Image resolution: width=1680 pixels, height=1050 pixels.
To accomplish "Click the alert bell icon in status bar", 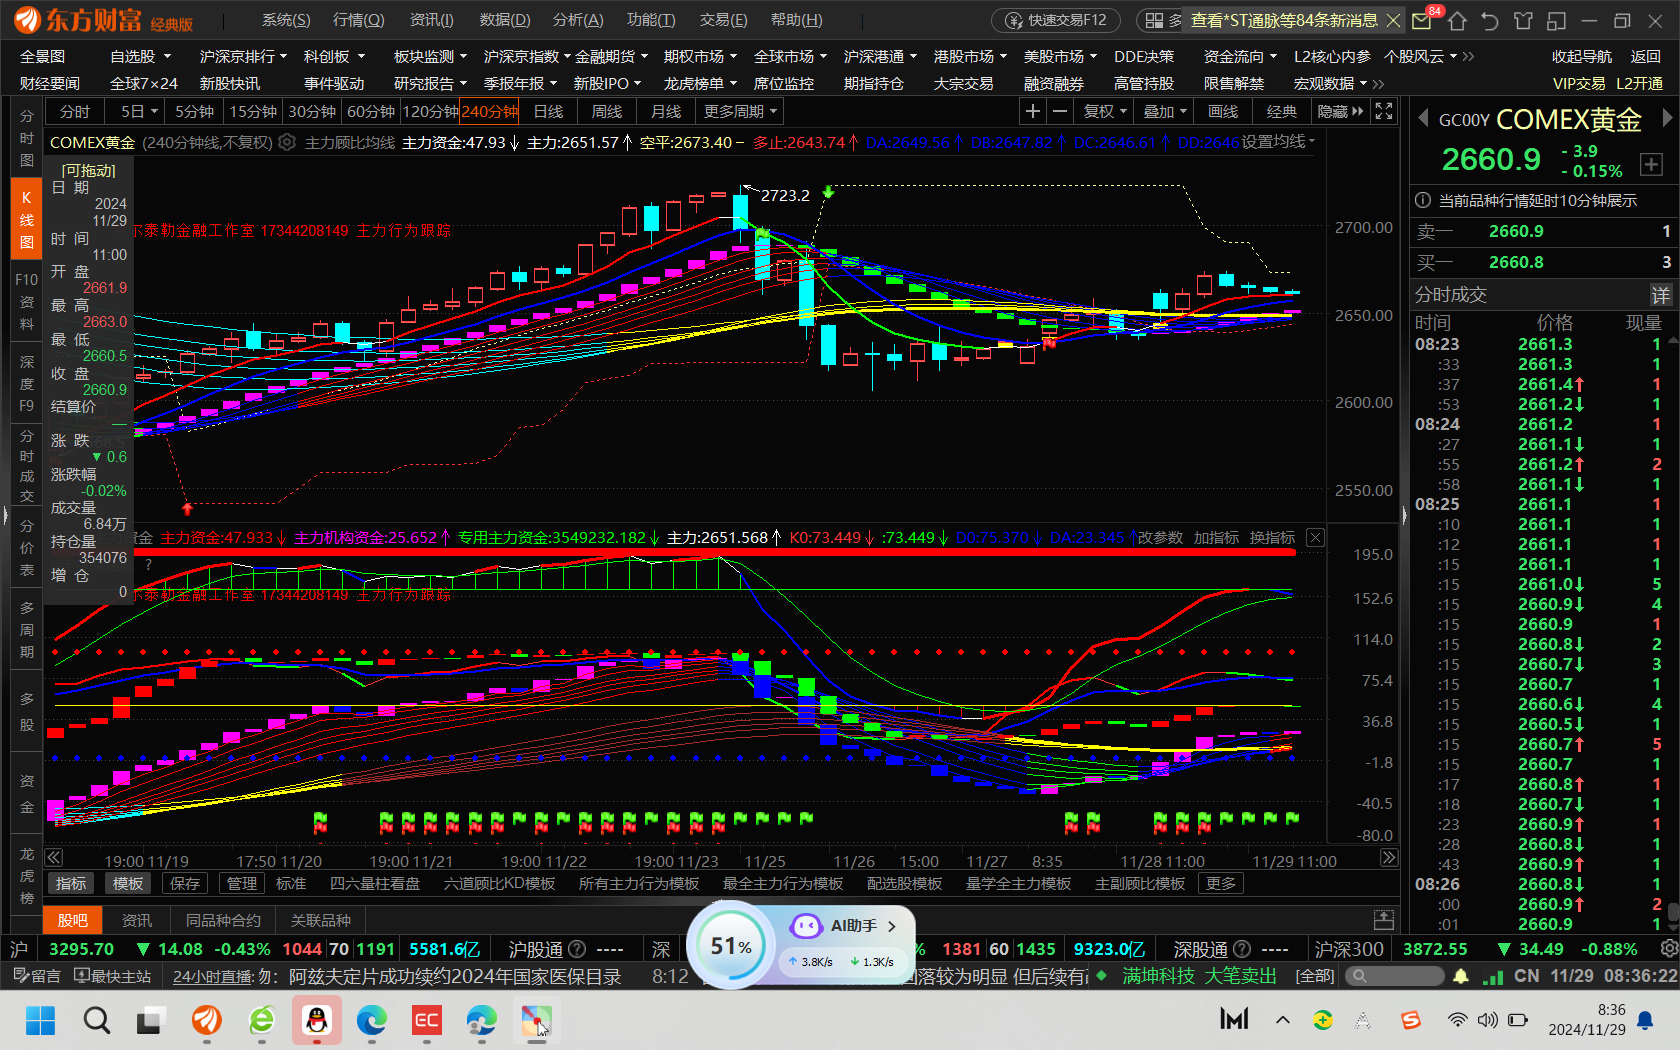I will (1461, 976).
